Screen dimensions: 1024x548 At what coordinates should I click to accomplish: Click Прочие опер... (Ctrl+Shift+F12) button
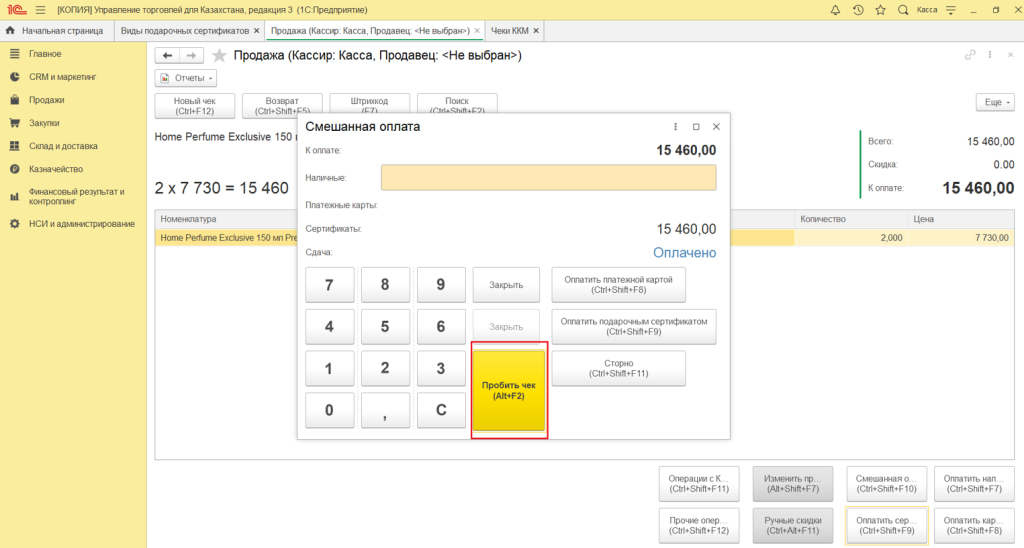699,526
